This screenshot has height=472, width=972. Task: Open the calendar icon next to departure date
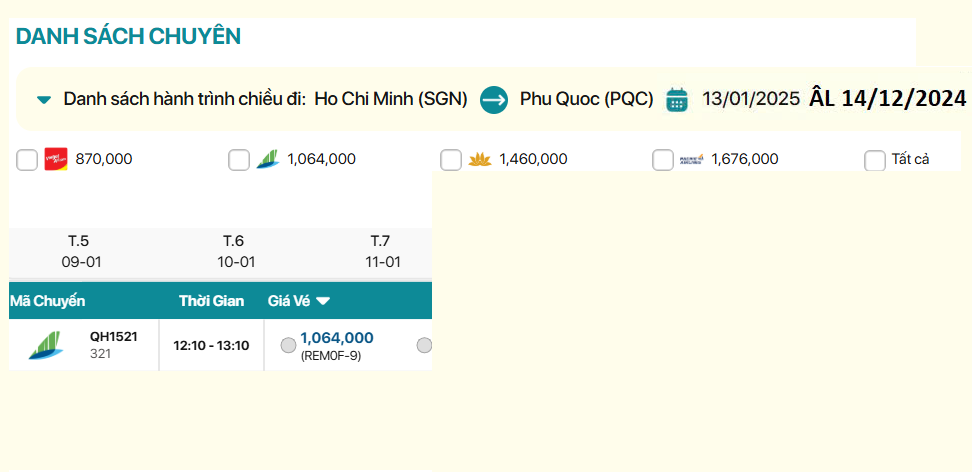(677, 99)
